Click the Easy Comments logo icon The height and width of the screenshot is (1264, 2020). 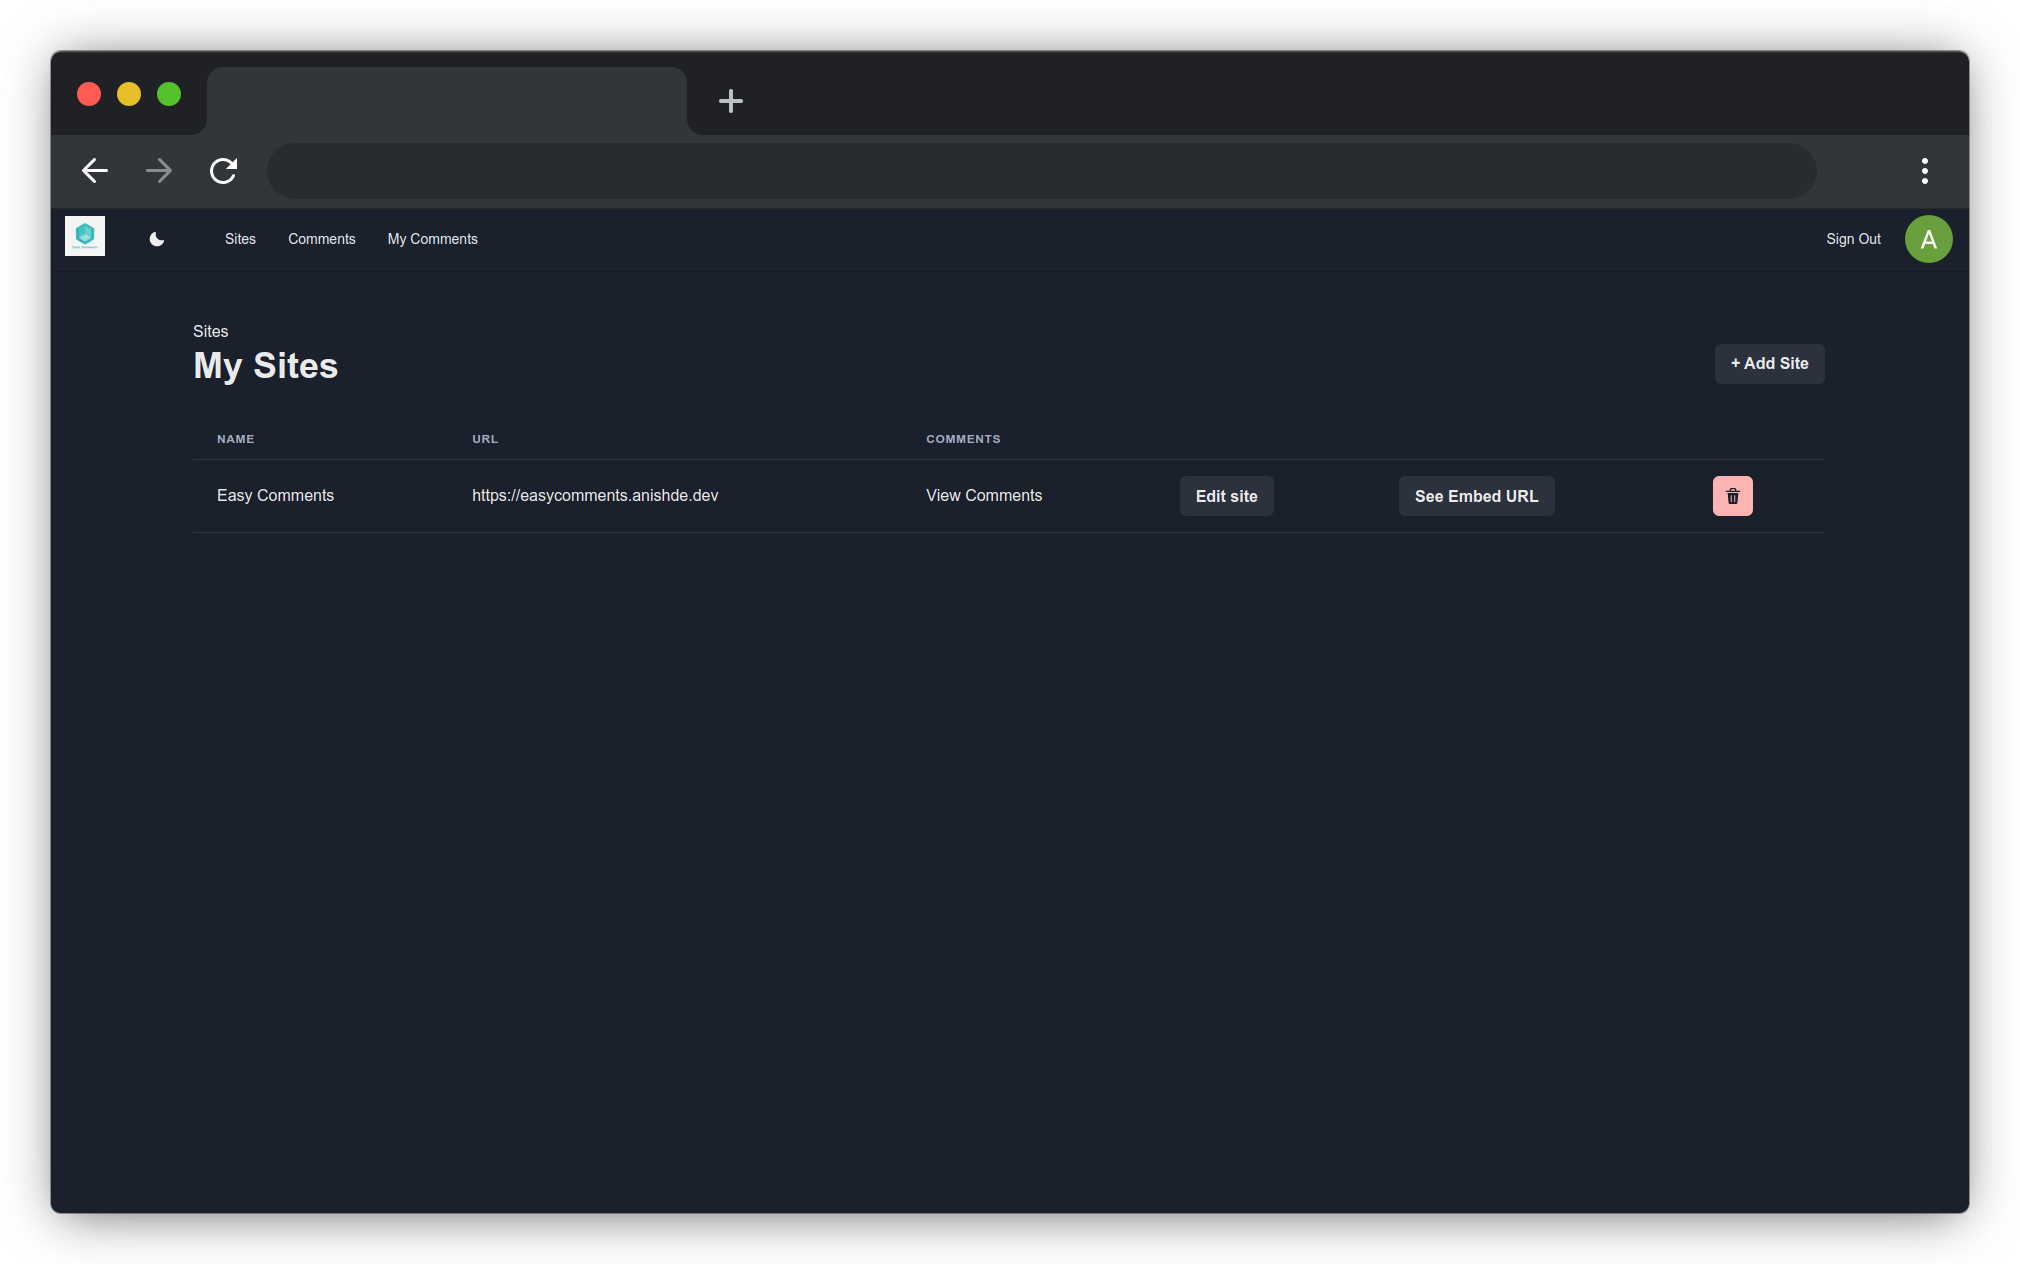85,237
